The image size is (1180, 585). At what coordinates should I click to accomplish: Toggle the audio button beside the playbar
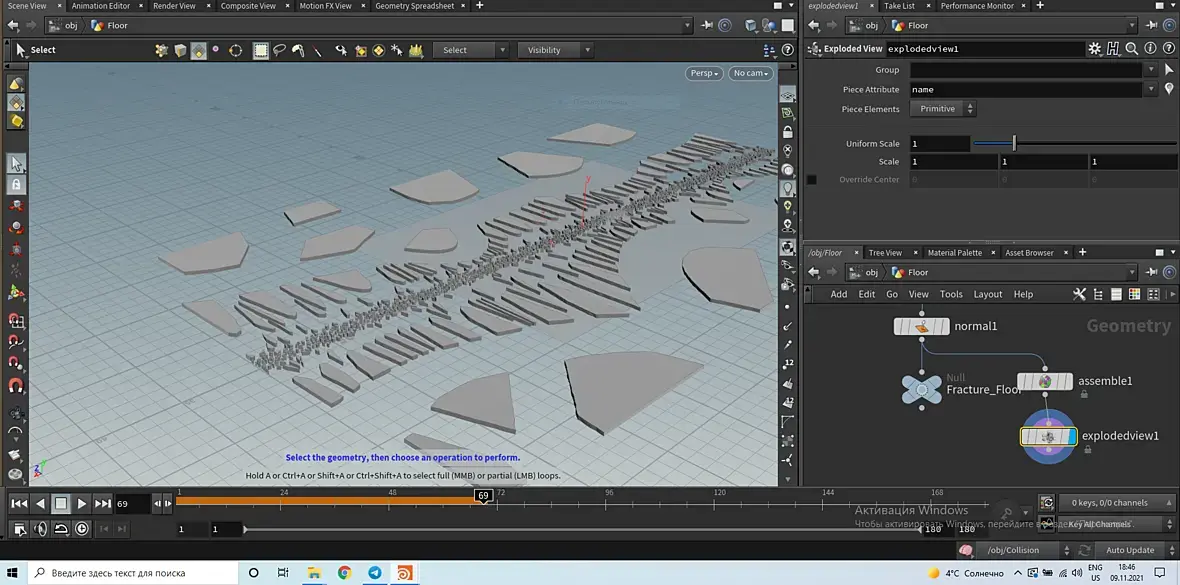pyautogui.click(x=41, y=529)
